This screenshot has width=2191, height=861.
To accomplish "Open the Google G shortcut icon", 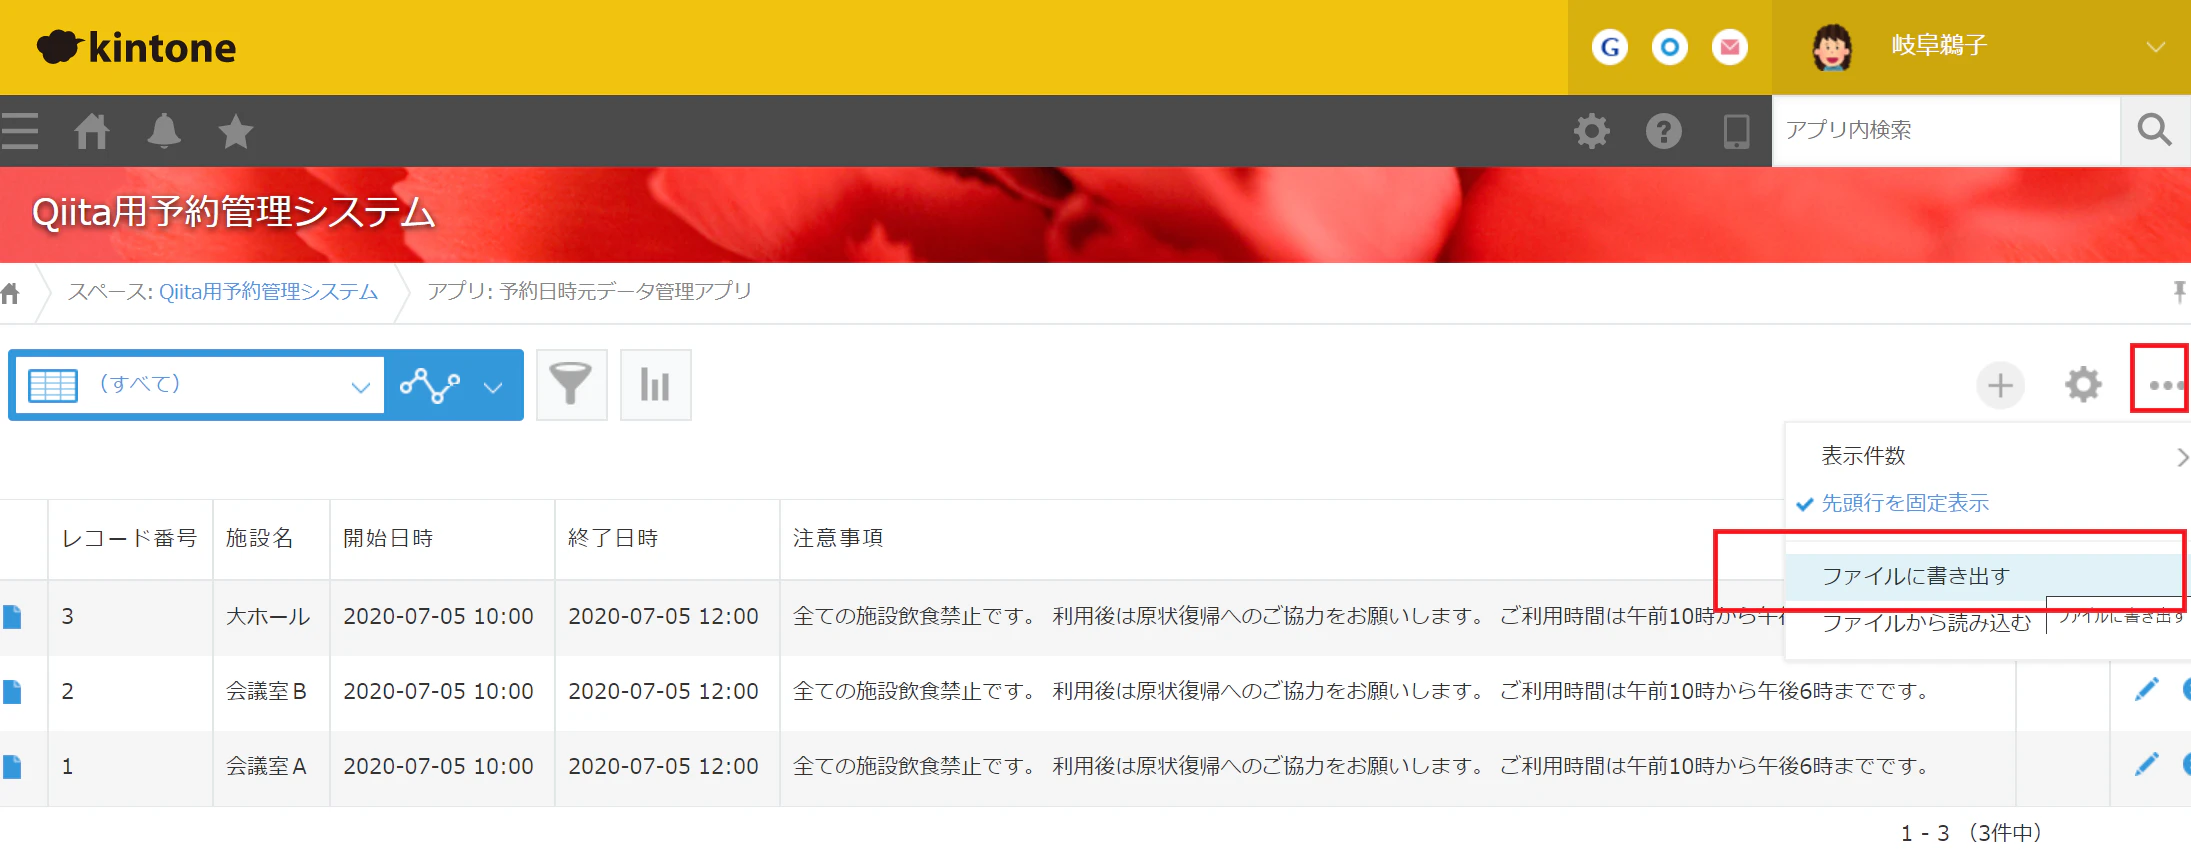I will pyautogui.click(x=1609, y=47).
